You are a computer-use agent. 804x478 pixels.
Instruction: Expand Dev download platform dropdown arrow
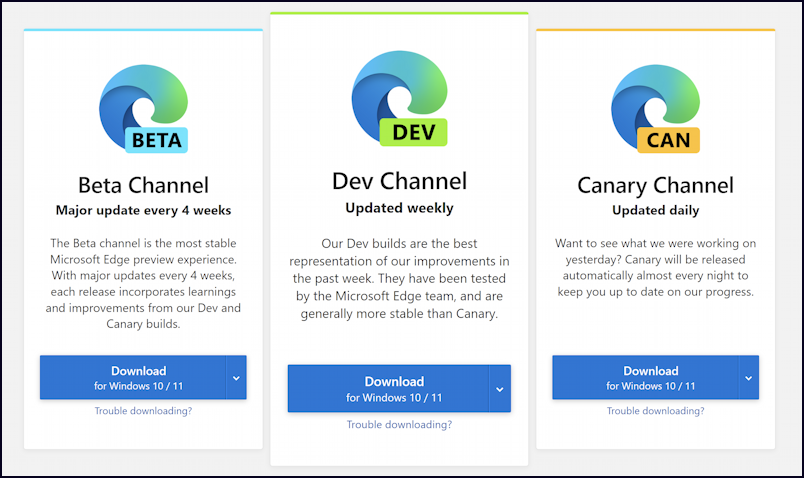tap(500, 389)
